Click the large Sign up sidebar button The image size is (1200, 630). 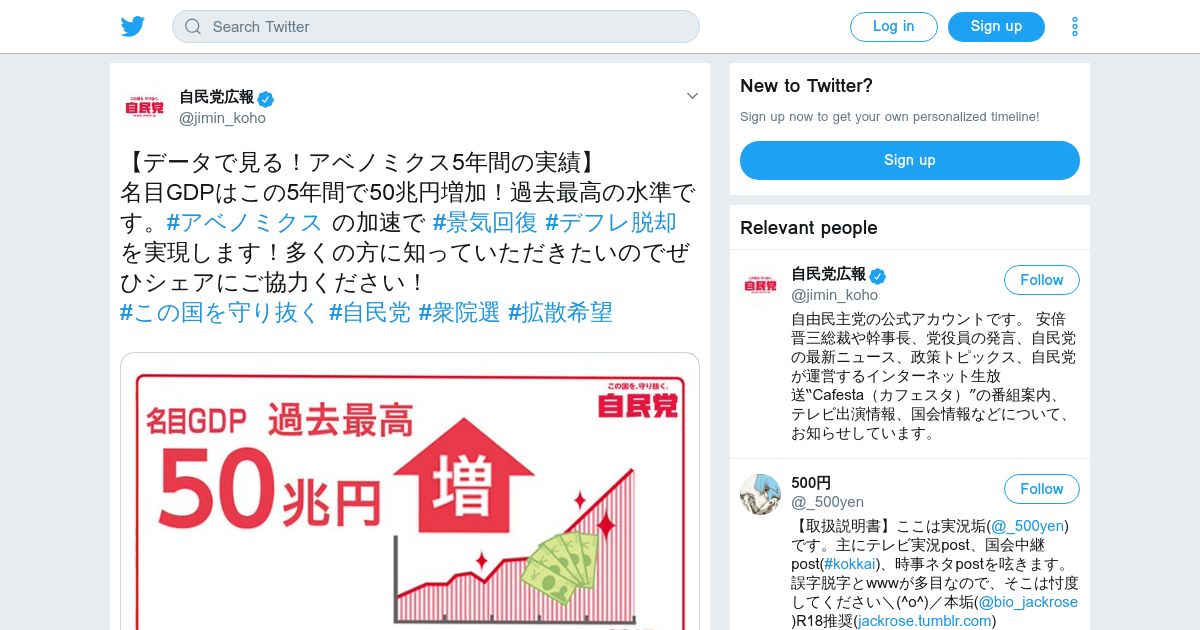tap(910, 161)
